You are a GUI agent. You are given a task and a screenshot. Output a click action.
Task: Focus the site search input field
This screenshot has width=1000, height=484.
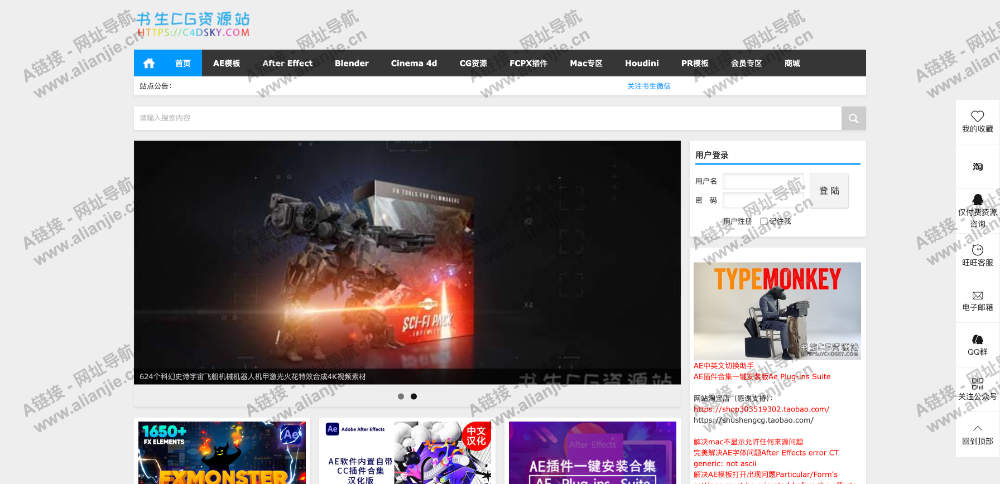coord(488,118)
